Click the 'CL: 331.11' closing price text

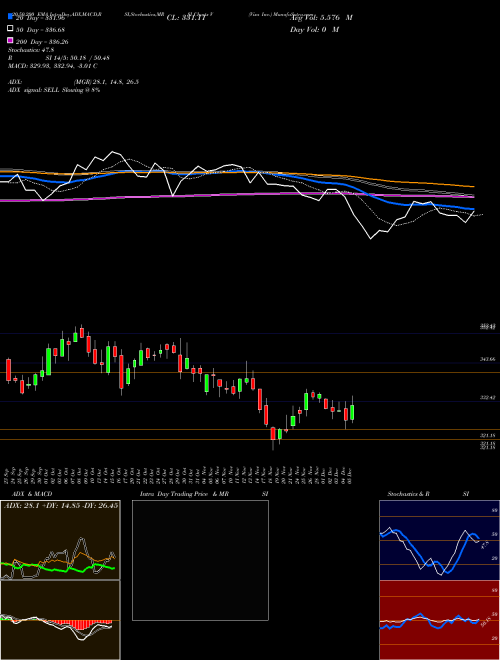tap(187, 18)
